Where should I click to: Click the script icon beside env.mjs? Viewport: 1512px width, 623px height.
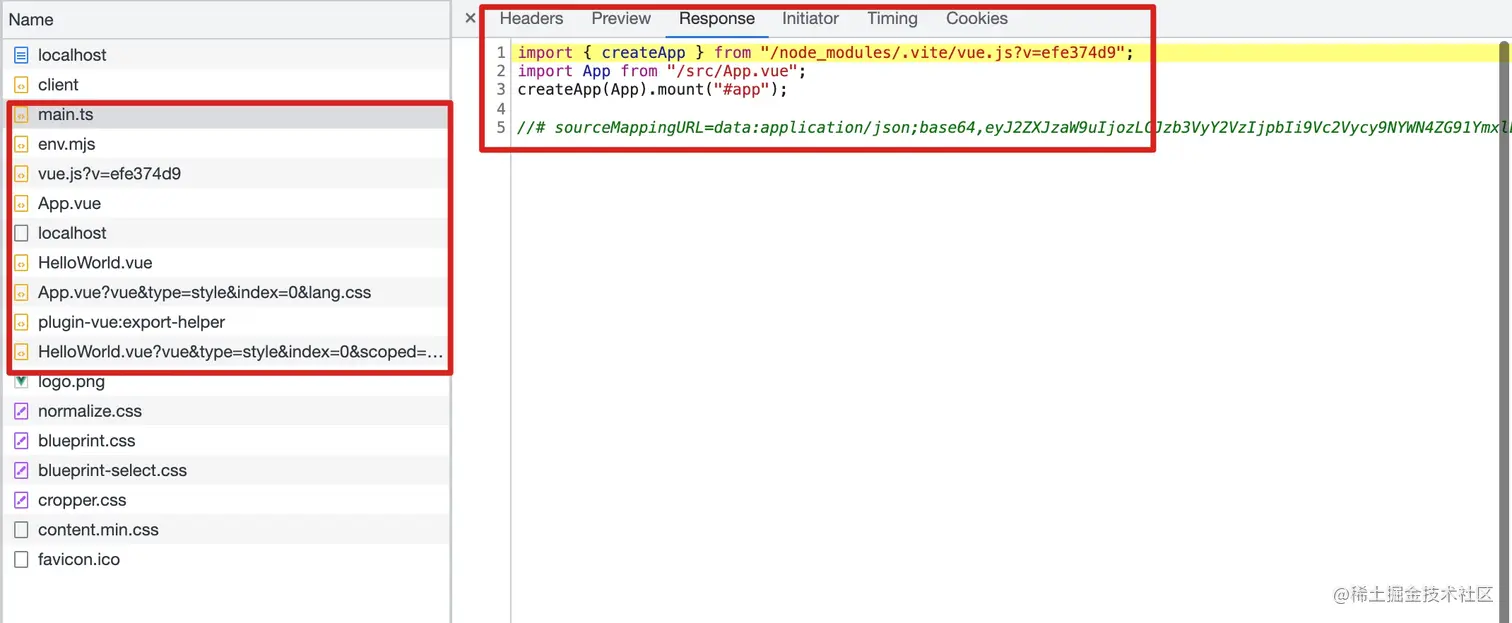coord(21,144)
